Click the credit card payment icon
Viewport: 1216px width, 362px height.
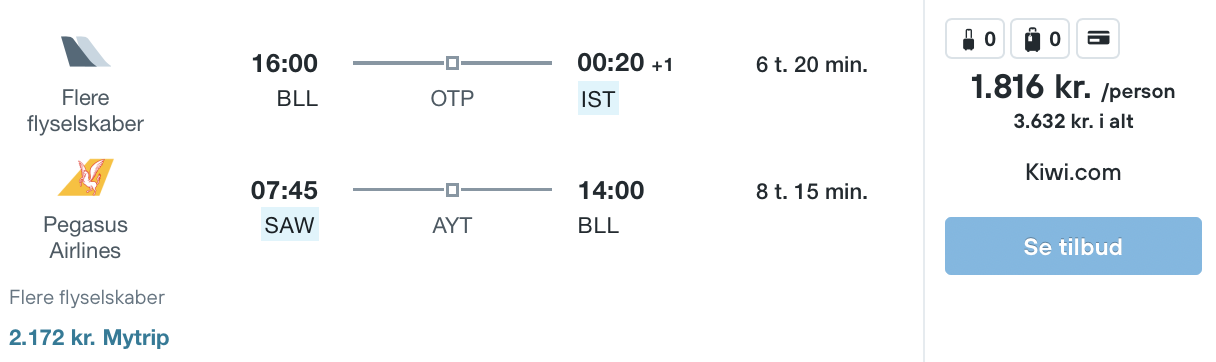point(1097,40)
